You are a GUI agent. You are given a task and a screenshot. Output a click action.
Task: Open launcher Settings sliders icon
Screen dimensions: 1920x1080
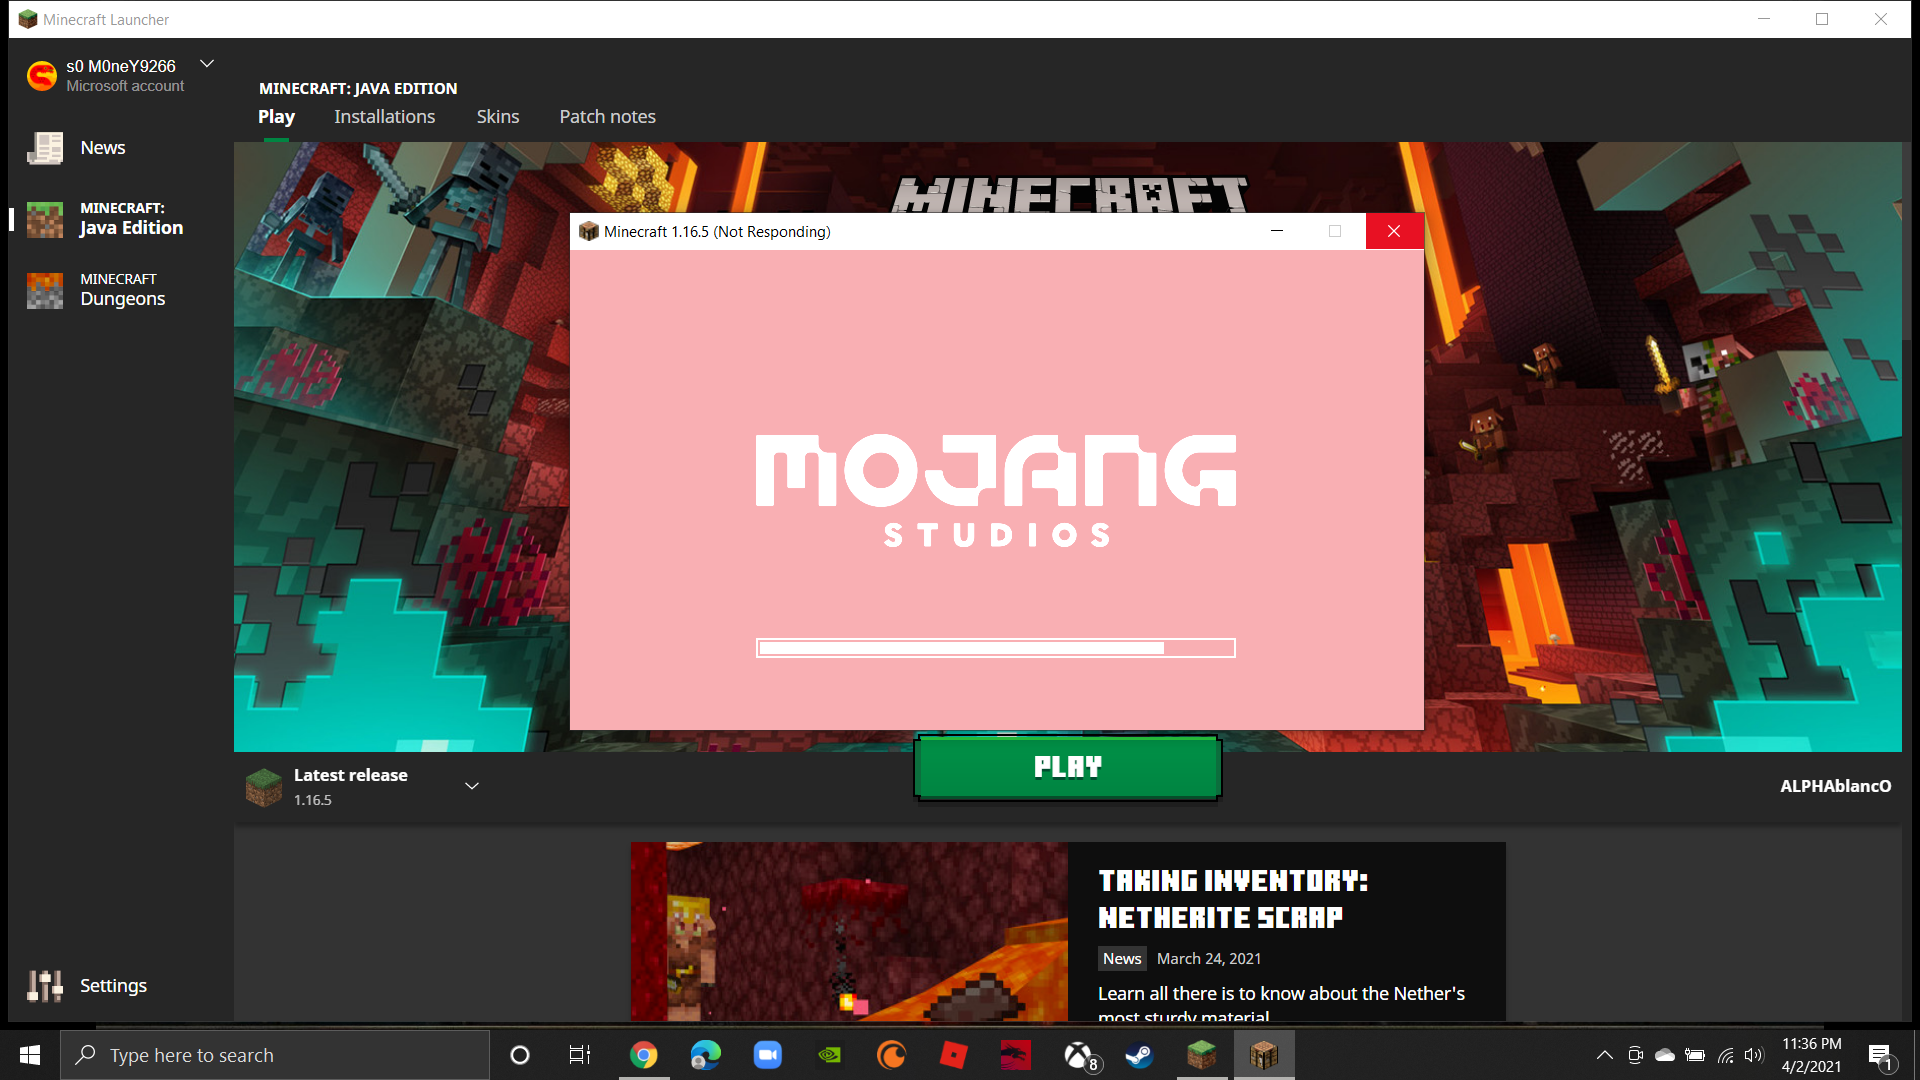click(45, 986)
